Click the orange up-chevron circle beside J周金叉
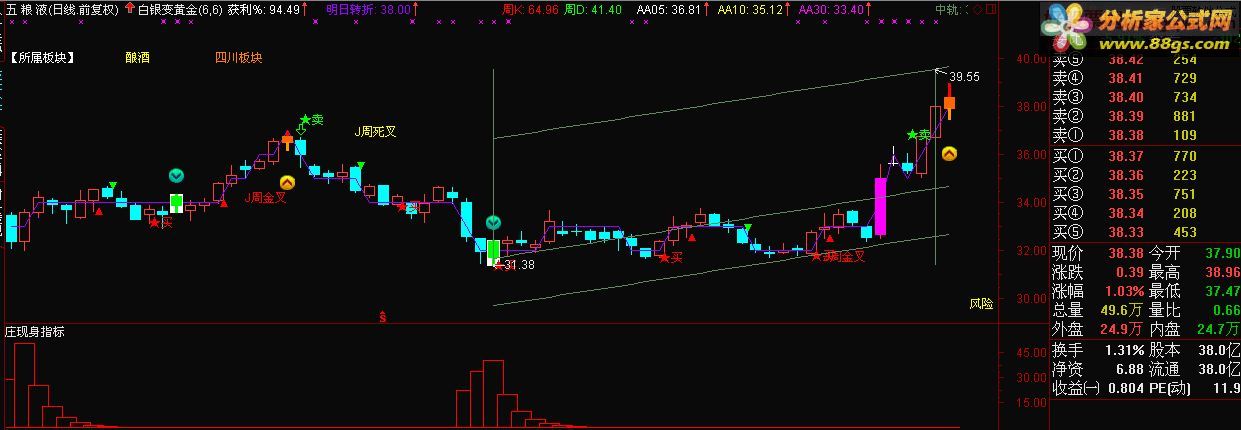This screenshot has width=1241, height=430. click(287, 182)
